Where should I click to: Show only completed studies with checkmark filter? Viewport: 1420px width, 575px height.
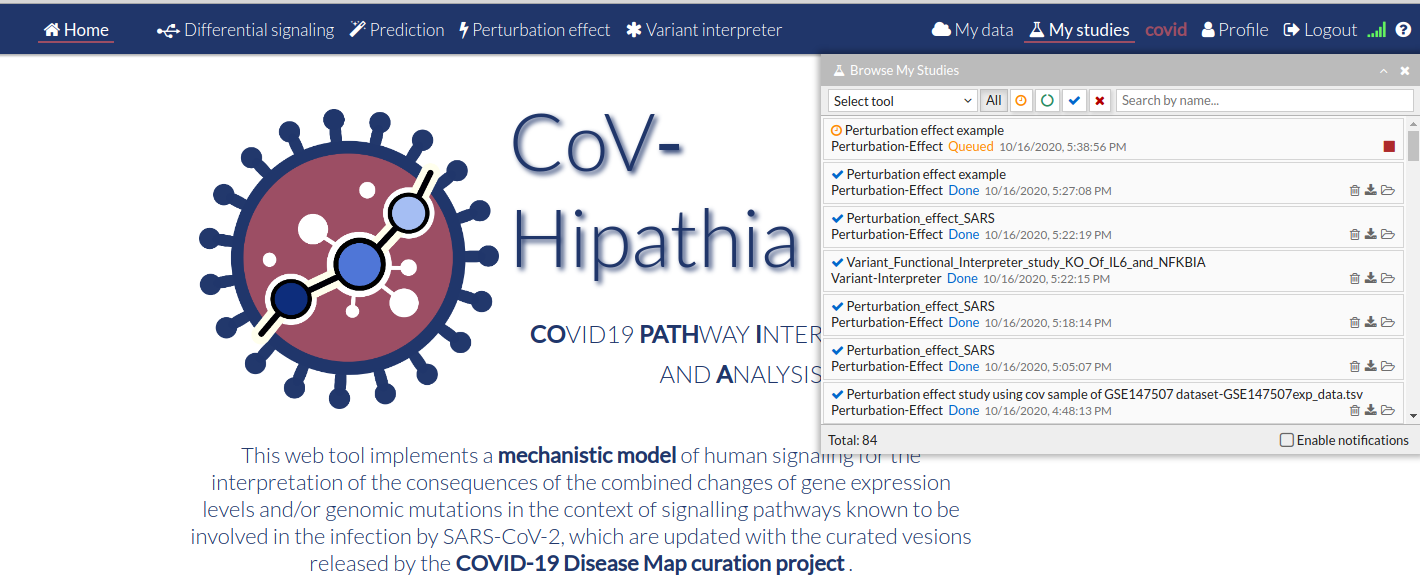pyautogui.click(x=1074, y=100)
